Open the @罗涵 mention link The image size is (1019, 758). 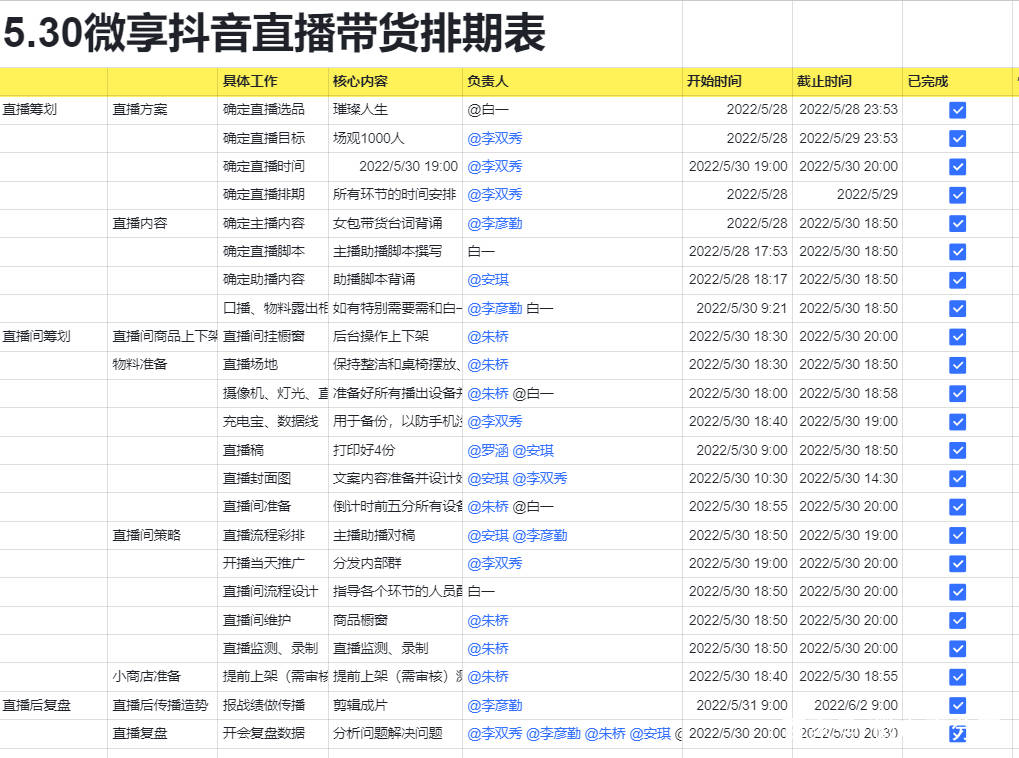coord(488,451)
